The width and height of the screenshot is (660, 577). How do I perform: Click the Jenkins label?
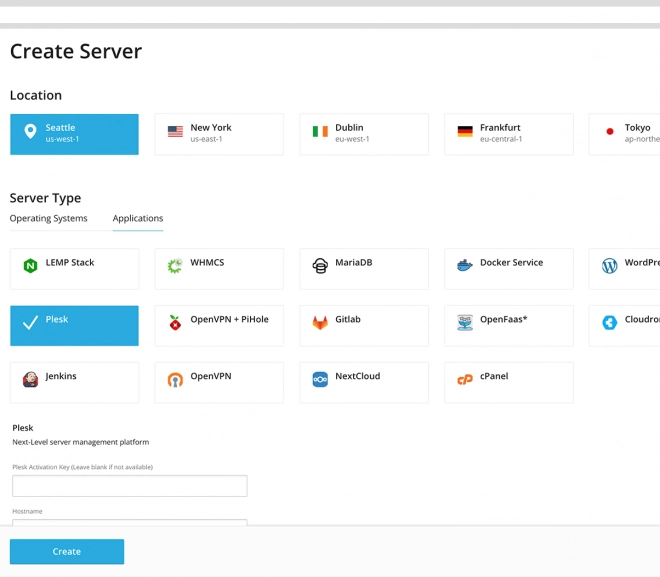pos(61,376)
